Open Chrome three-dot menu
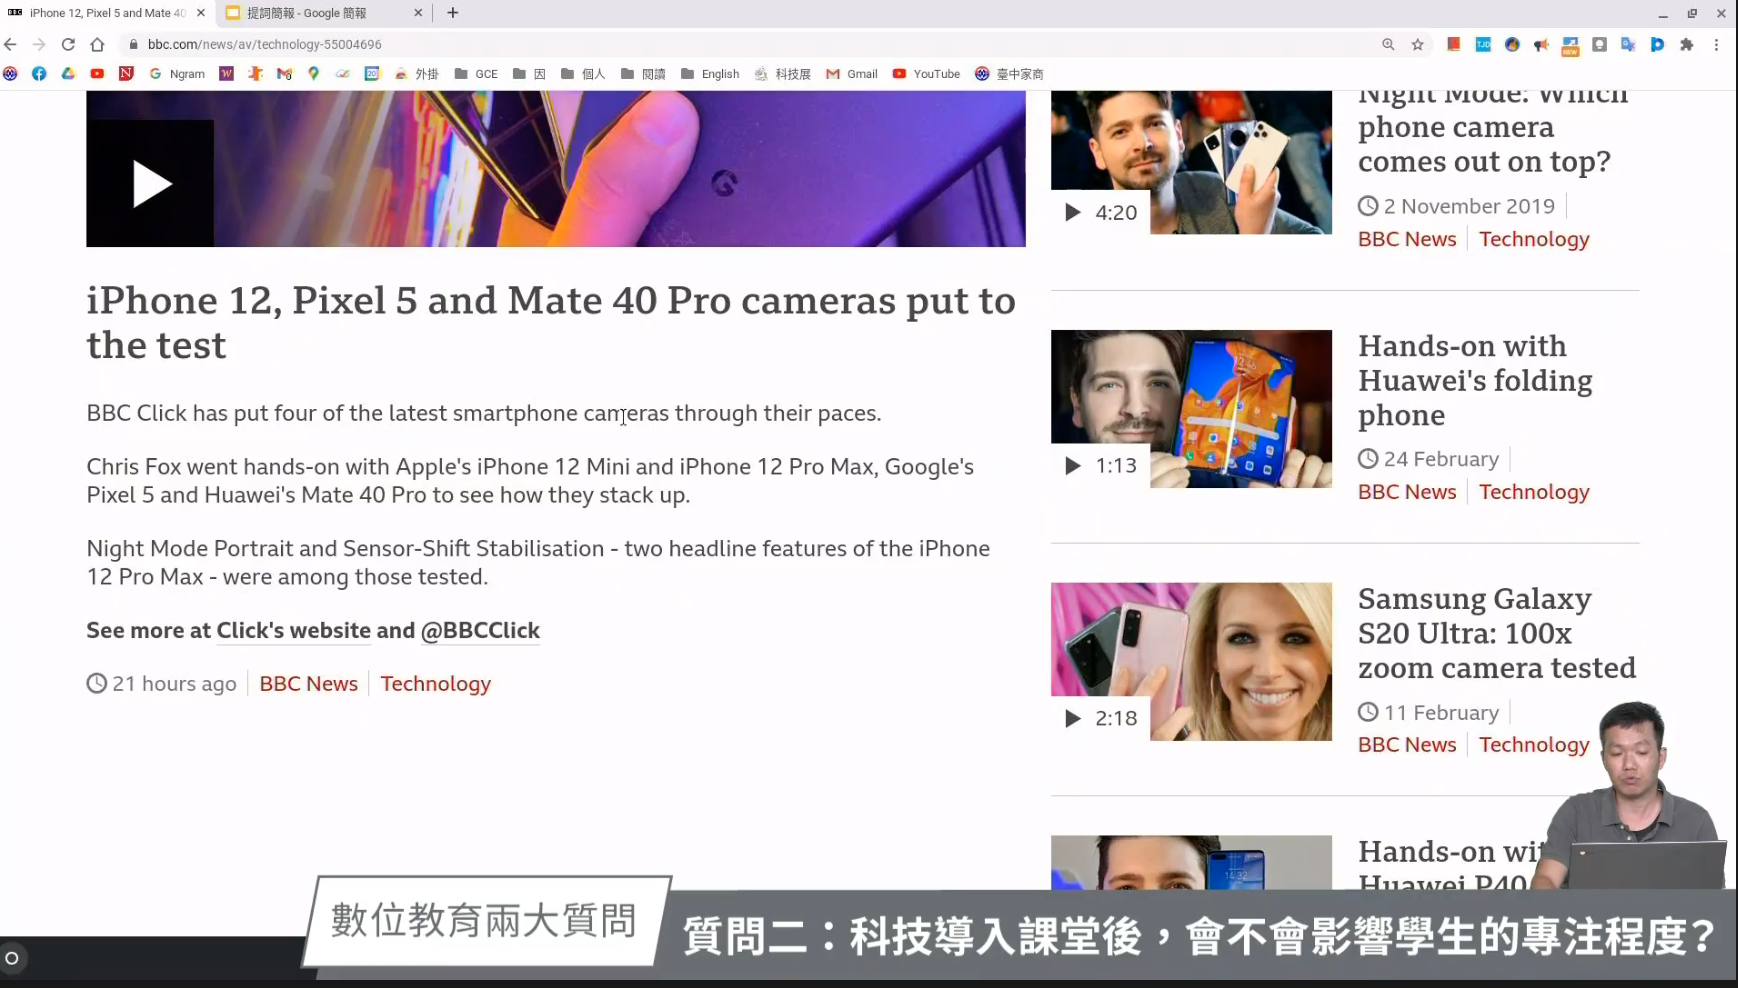Viewport: 1738px width, 988px height. tap(1716, 44)
